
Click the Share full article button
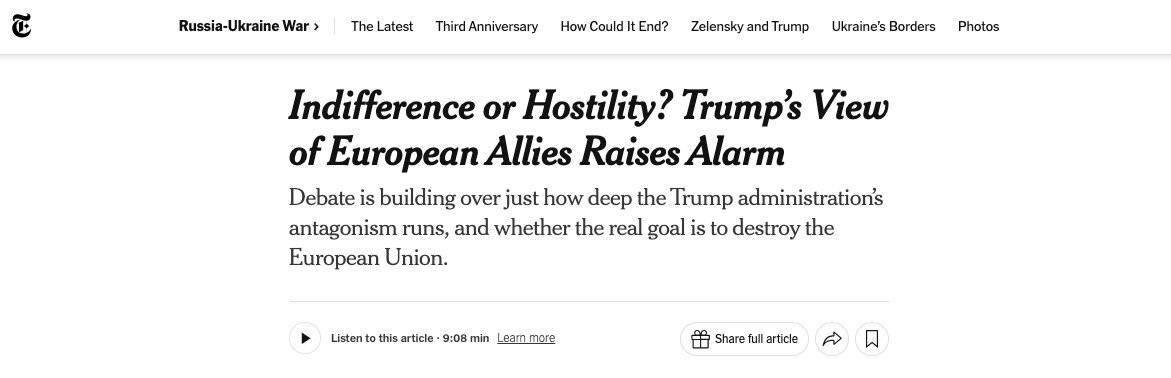pyautogui.click(x=744, y=339)
